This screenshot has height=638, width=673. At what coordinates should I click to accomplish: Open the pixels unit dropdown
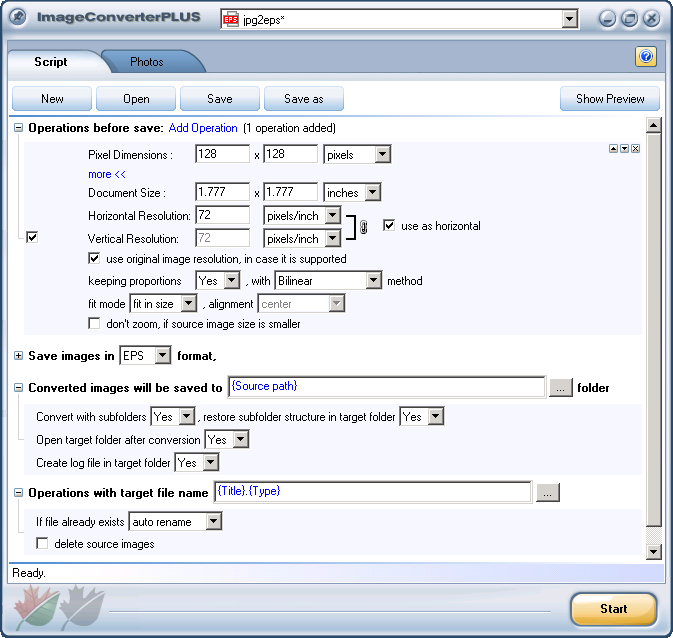pos(382,154)
